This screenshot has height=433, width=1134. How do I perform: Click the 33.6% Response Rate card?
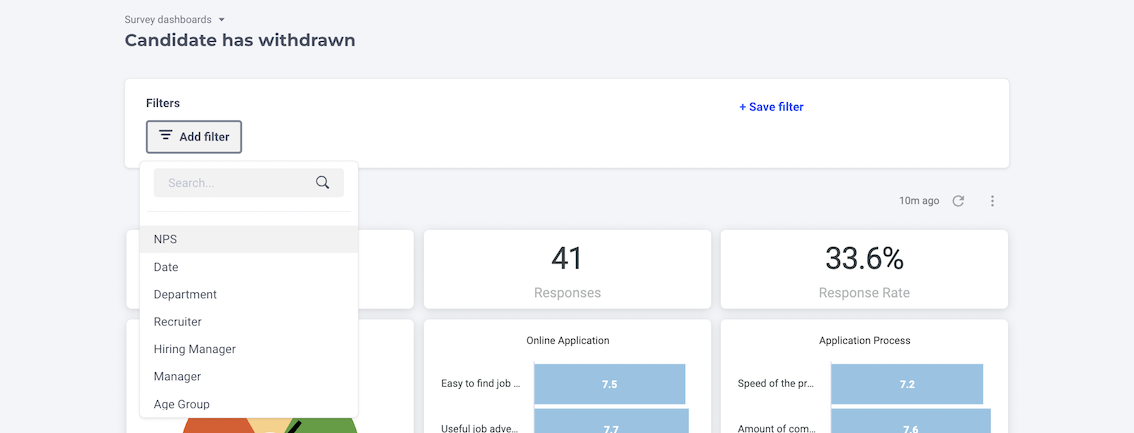[x=864, y=270]
